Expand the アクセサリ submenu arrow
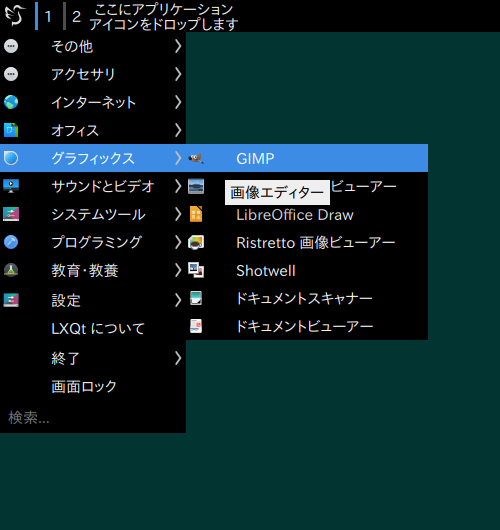 coord(178,74)
